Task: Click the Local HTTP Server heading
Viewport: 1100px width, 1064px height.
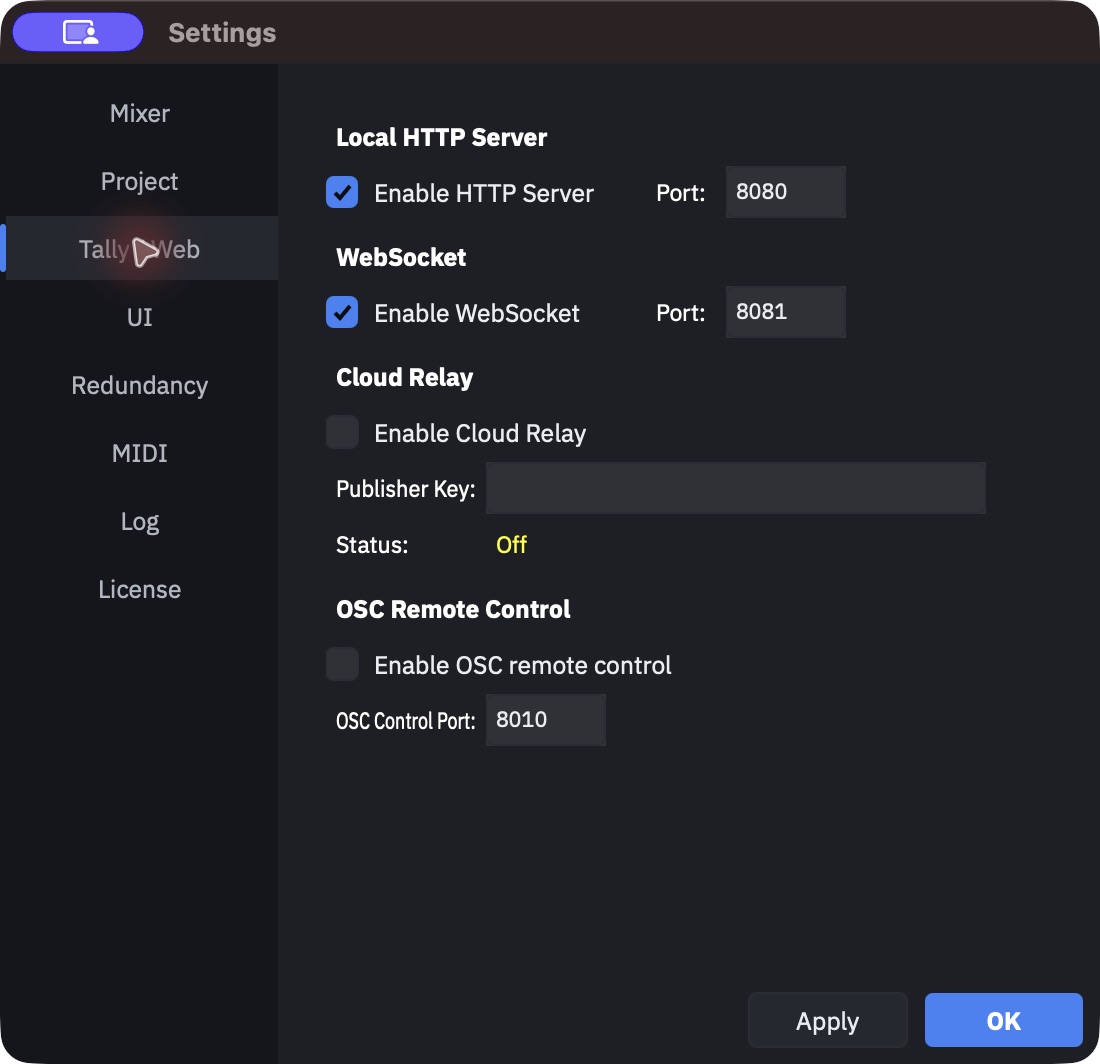Action: point(441,137)
